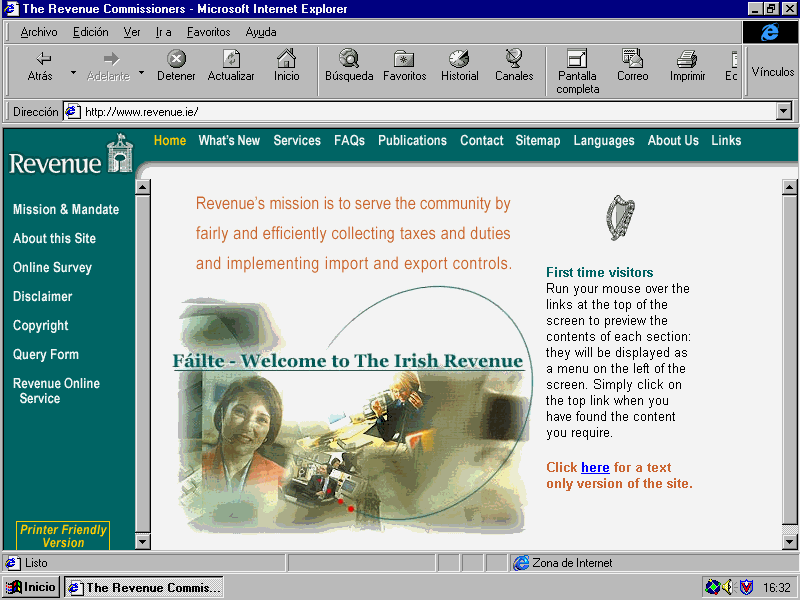This screenshot has width=800, height=600.
Task: Open the Edición menu
Action: pos(90,32)
